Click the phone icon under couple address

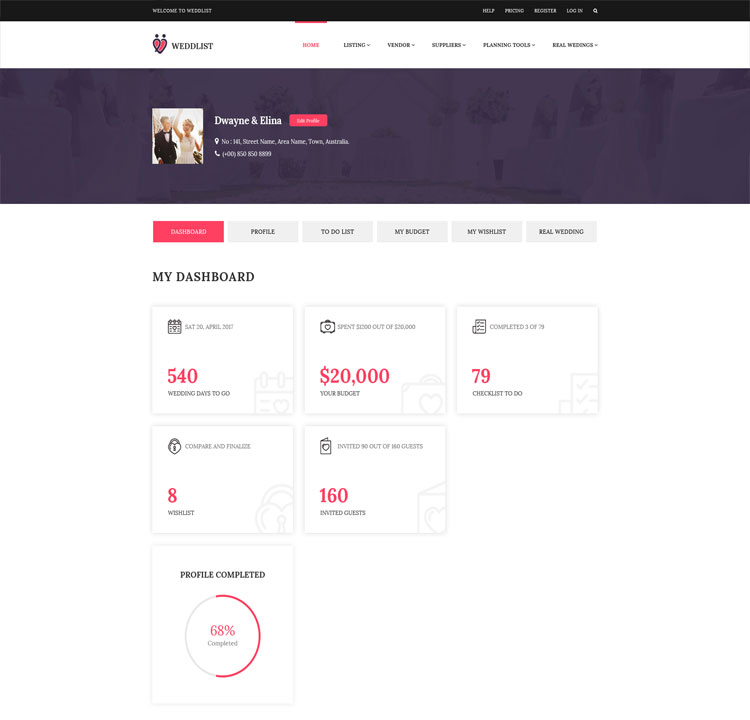click(217, 154)
